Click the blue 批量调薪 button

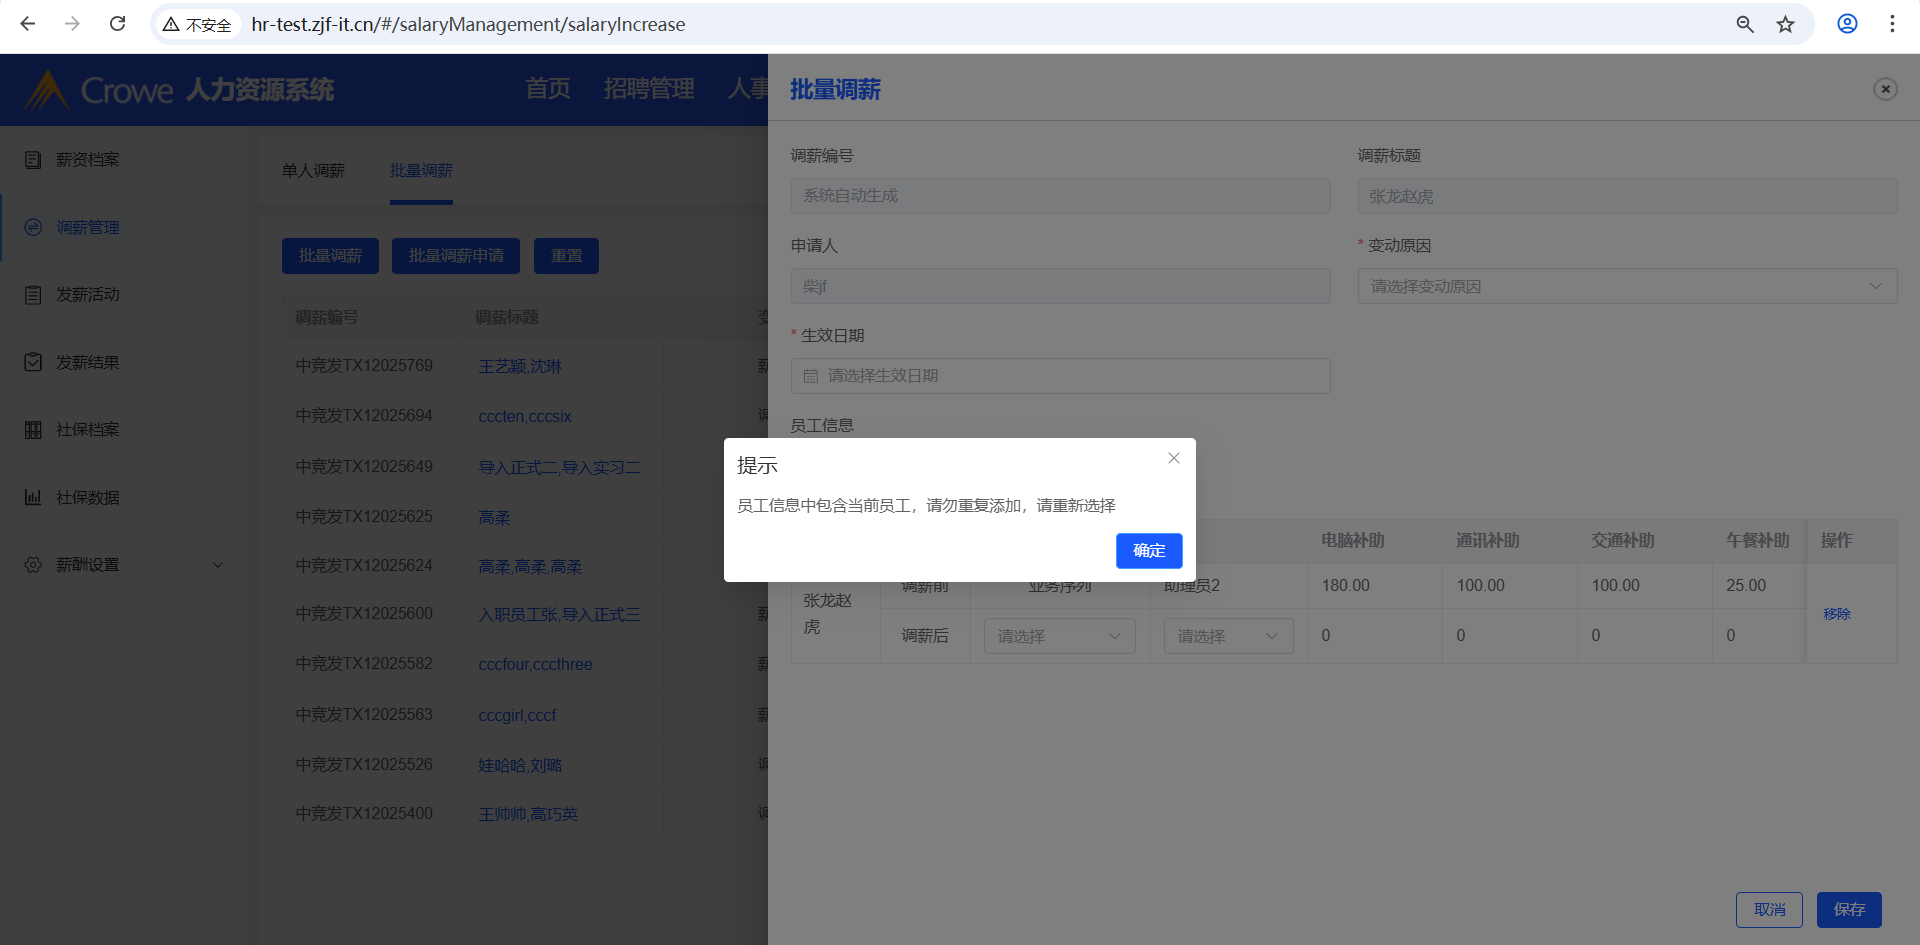[x=330, y=256]
